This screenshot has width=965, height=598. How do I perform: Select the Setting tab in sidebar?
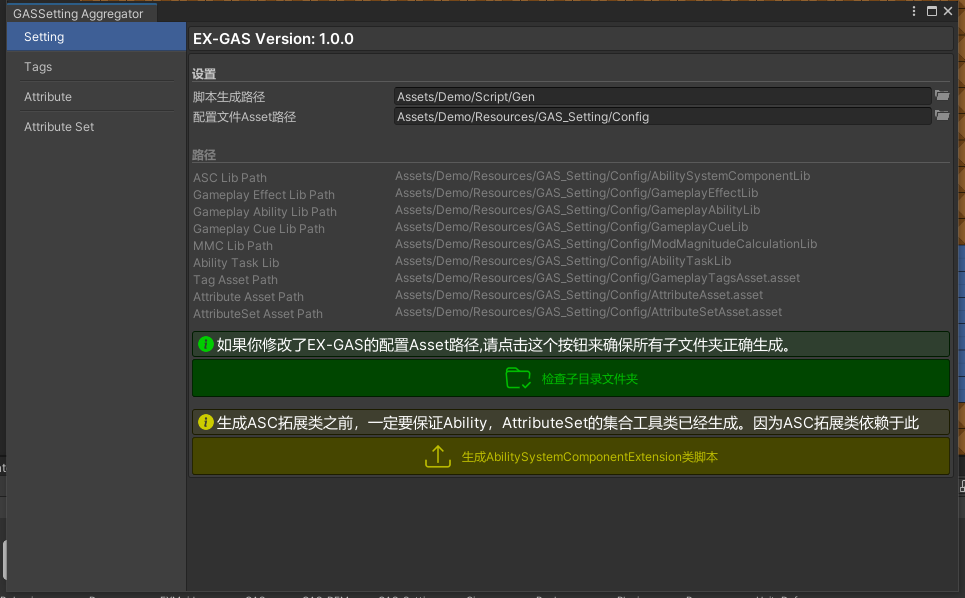click(x=96, y=37)
